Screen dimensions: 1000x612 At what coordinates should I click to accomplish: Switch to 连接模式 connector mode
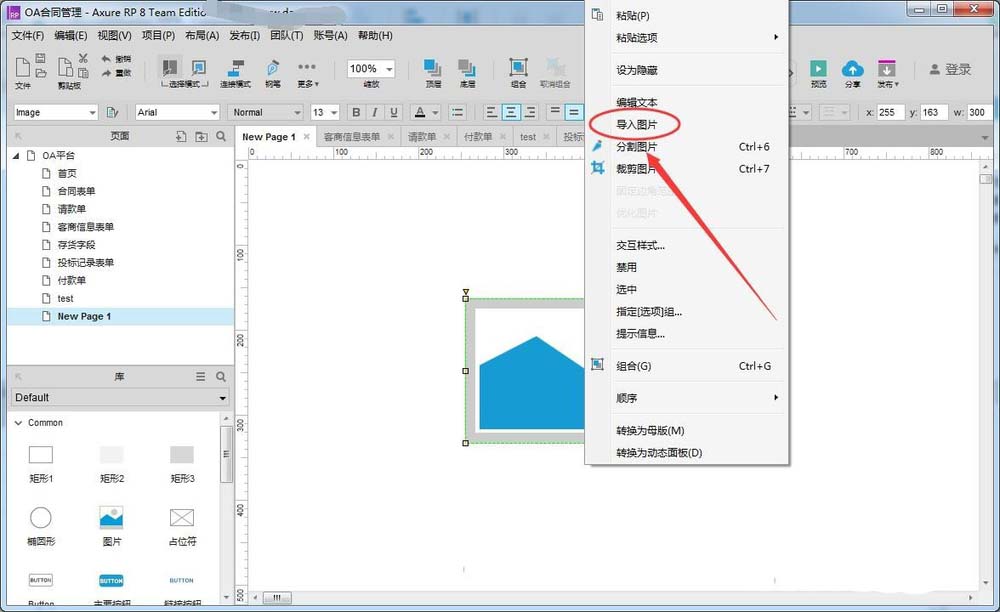pyautogui.click(x=234, y=68)
